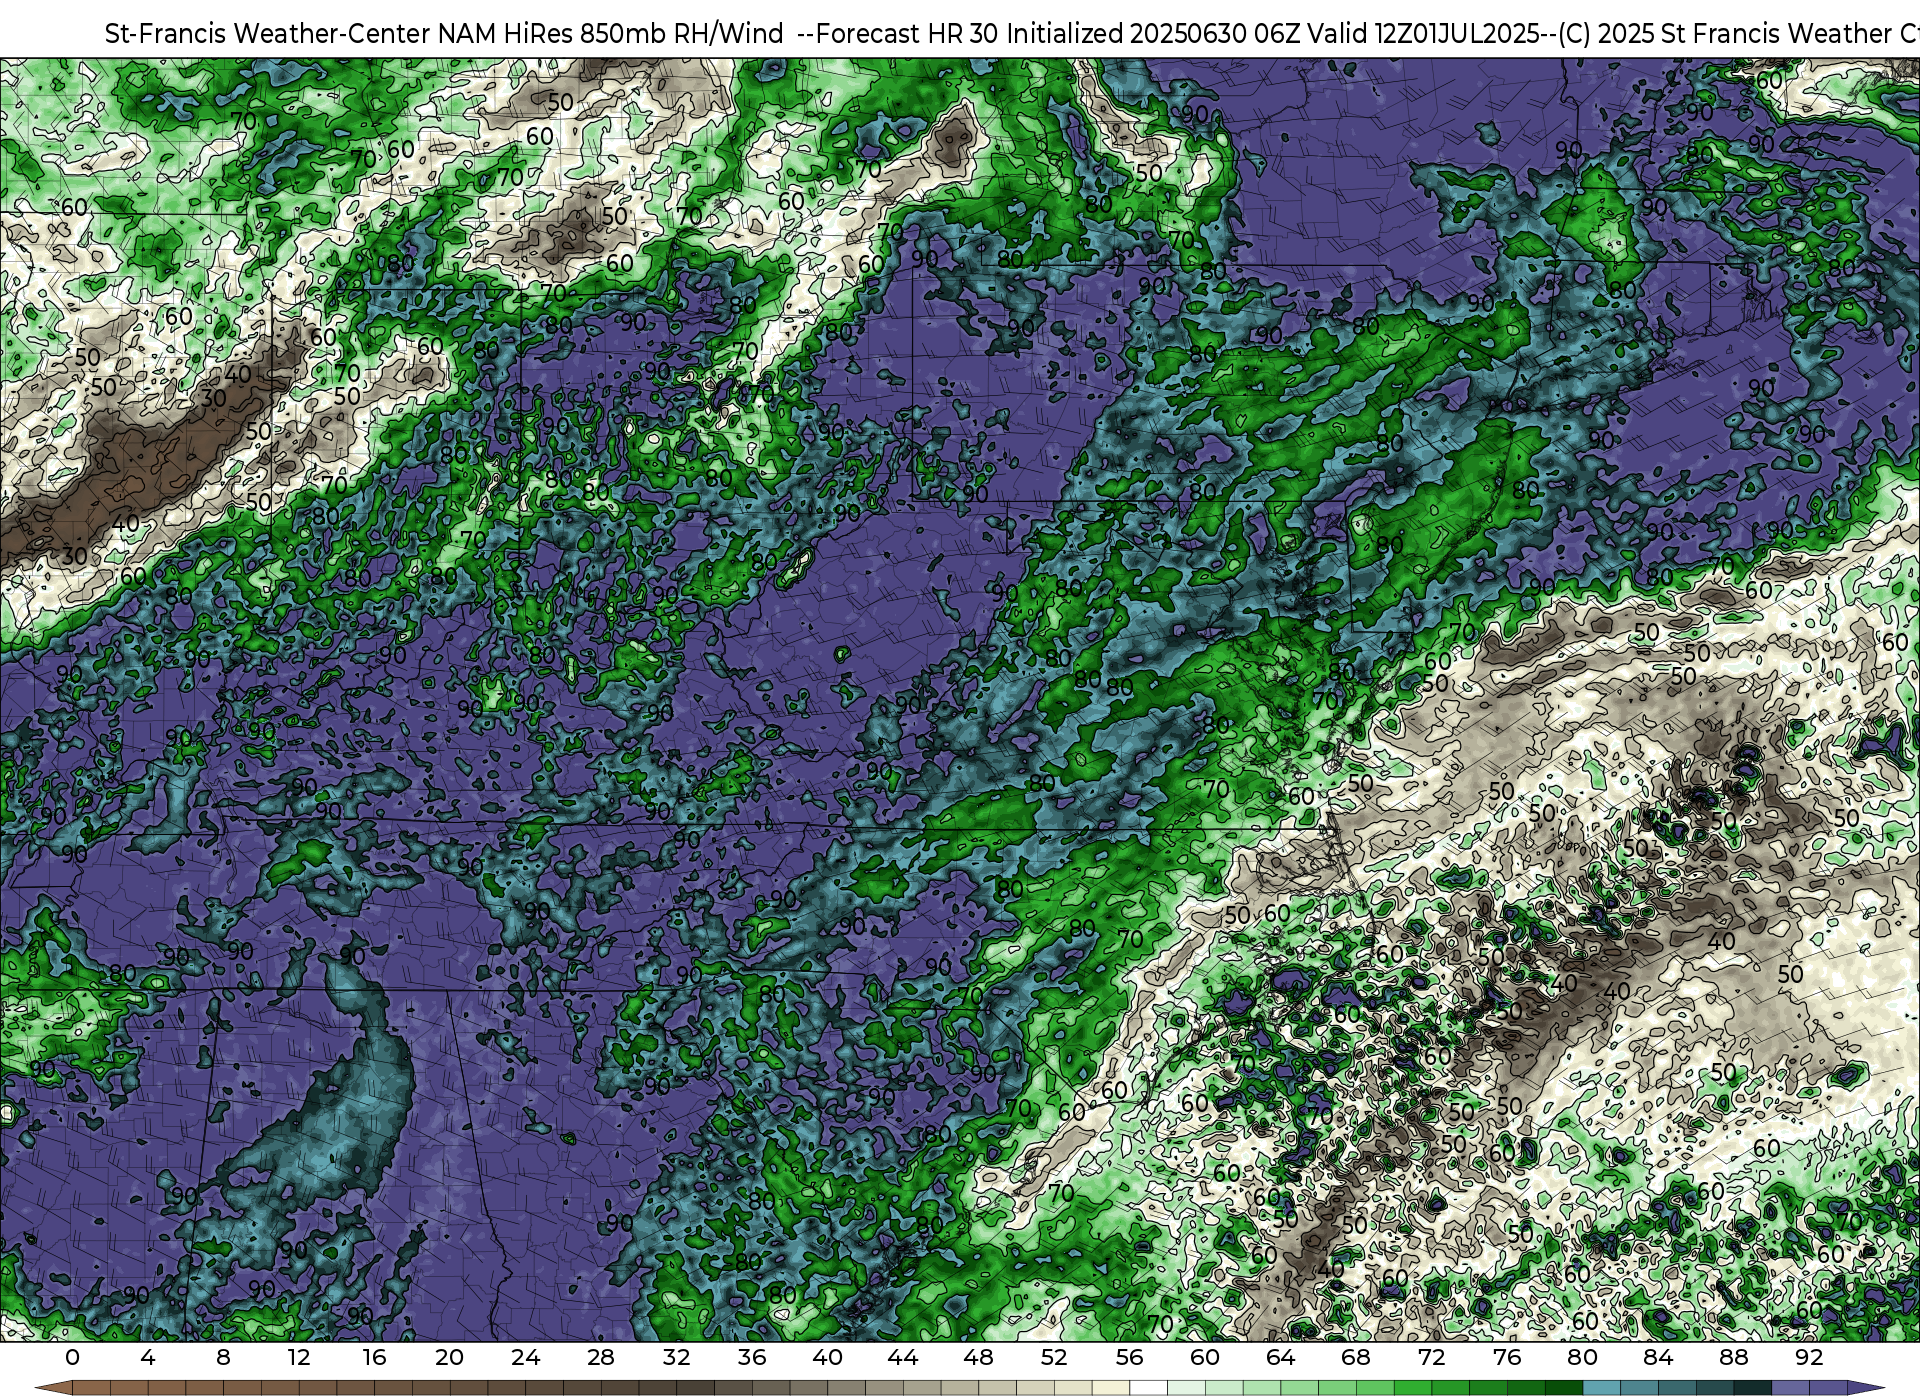Click the colorbar tick label "44"
The width and height of the screenshot is (1920, 1400).
pos(903,1358)
